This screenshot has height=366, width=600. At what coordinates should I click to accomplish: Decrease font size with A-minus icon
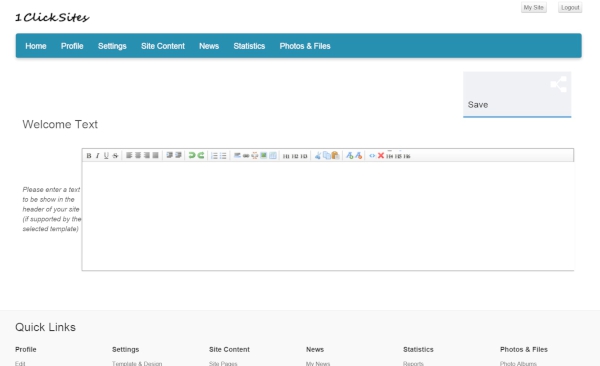(359, 155)
